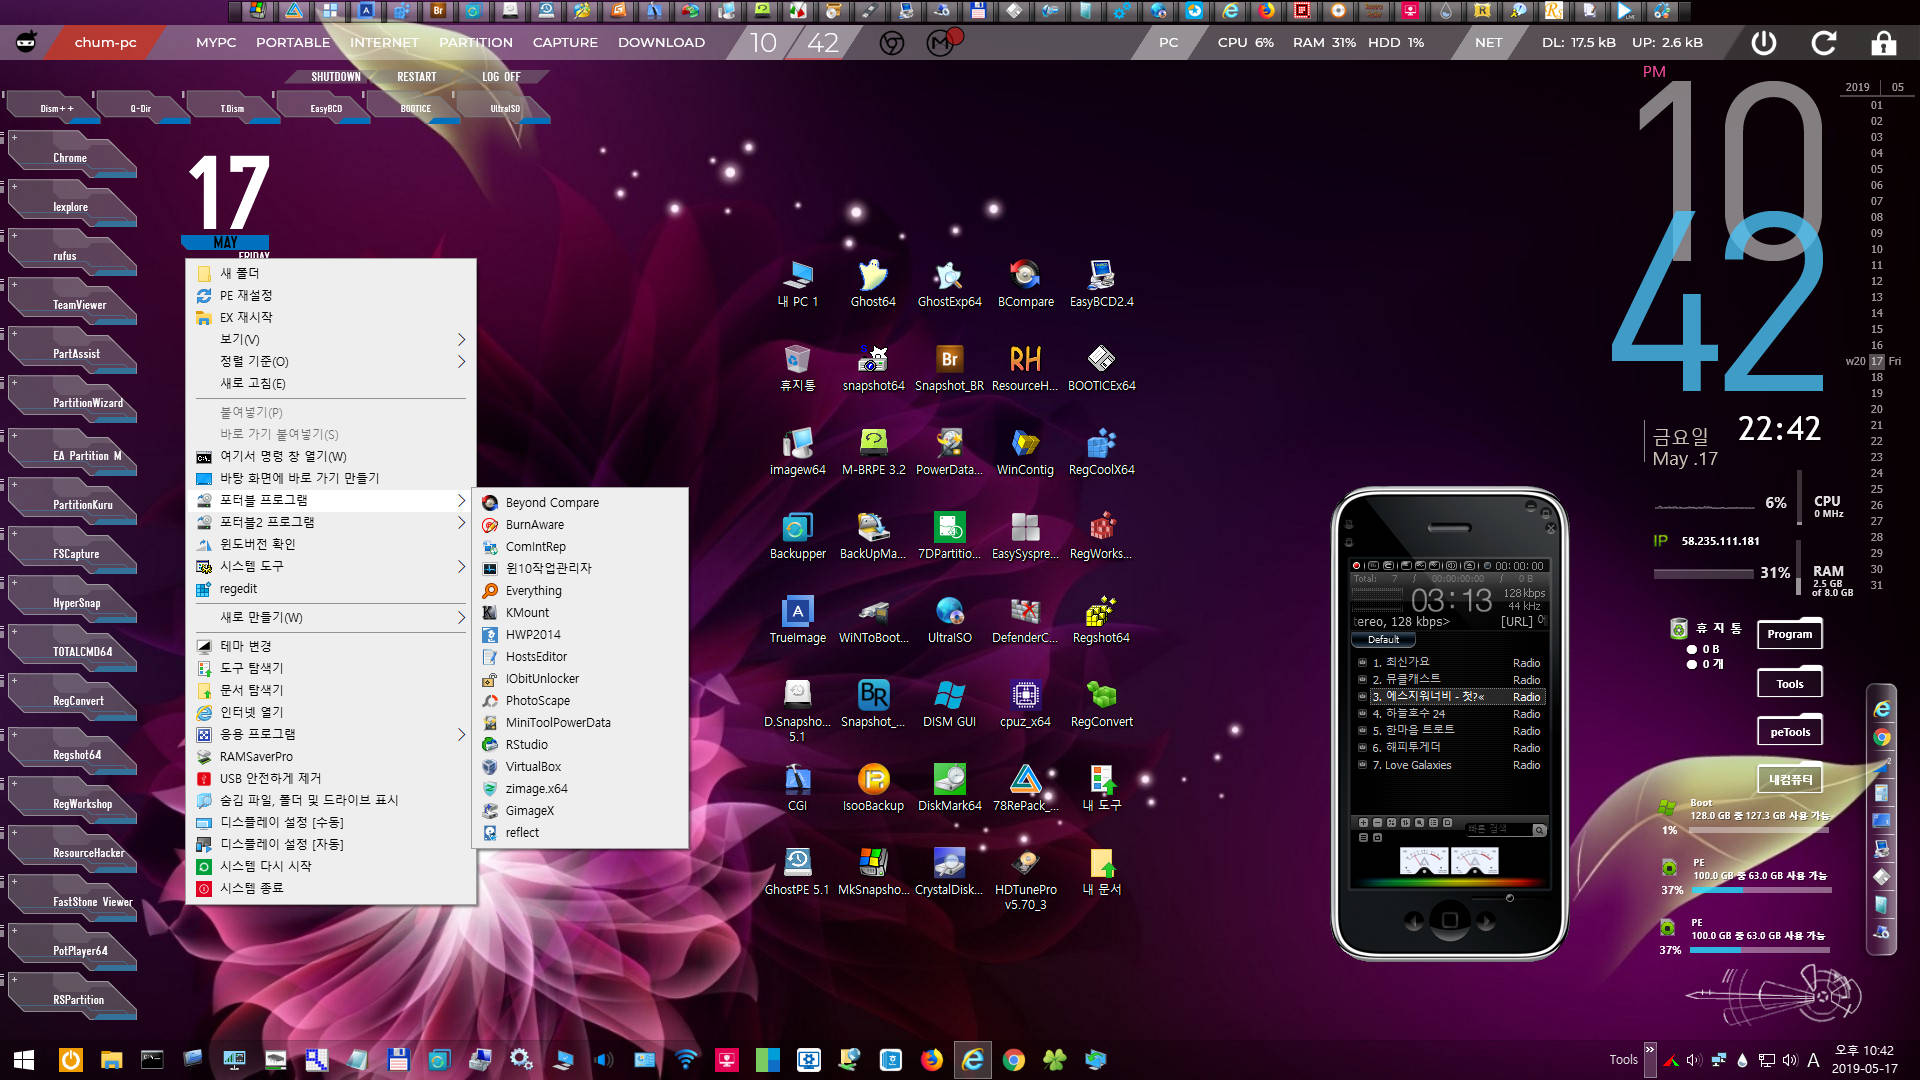Launch imagew64 desktop icon
The width and height of the screenshot is (1920, 1080).
[797, 452]
